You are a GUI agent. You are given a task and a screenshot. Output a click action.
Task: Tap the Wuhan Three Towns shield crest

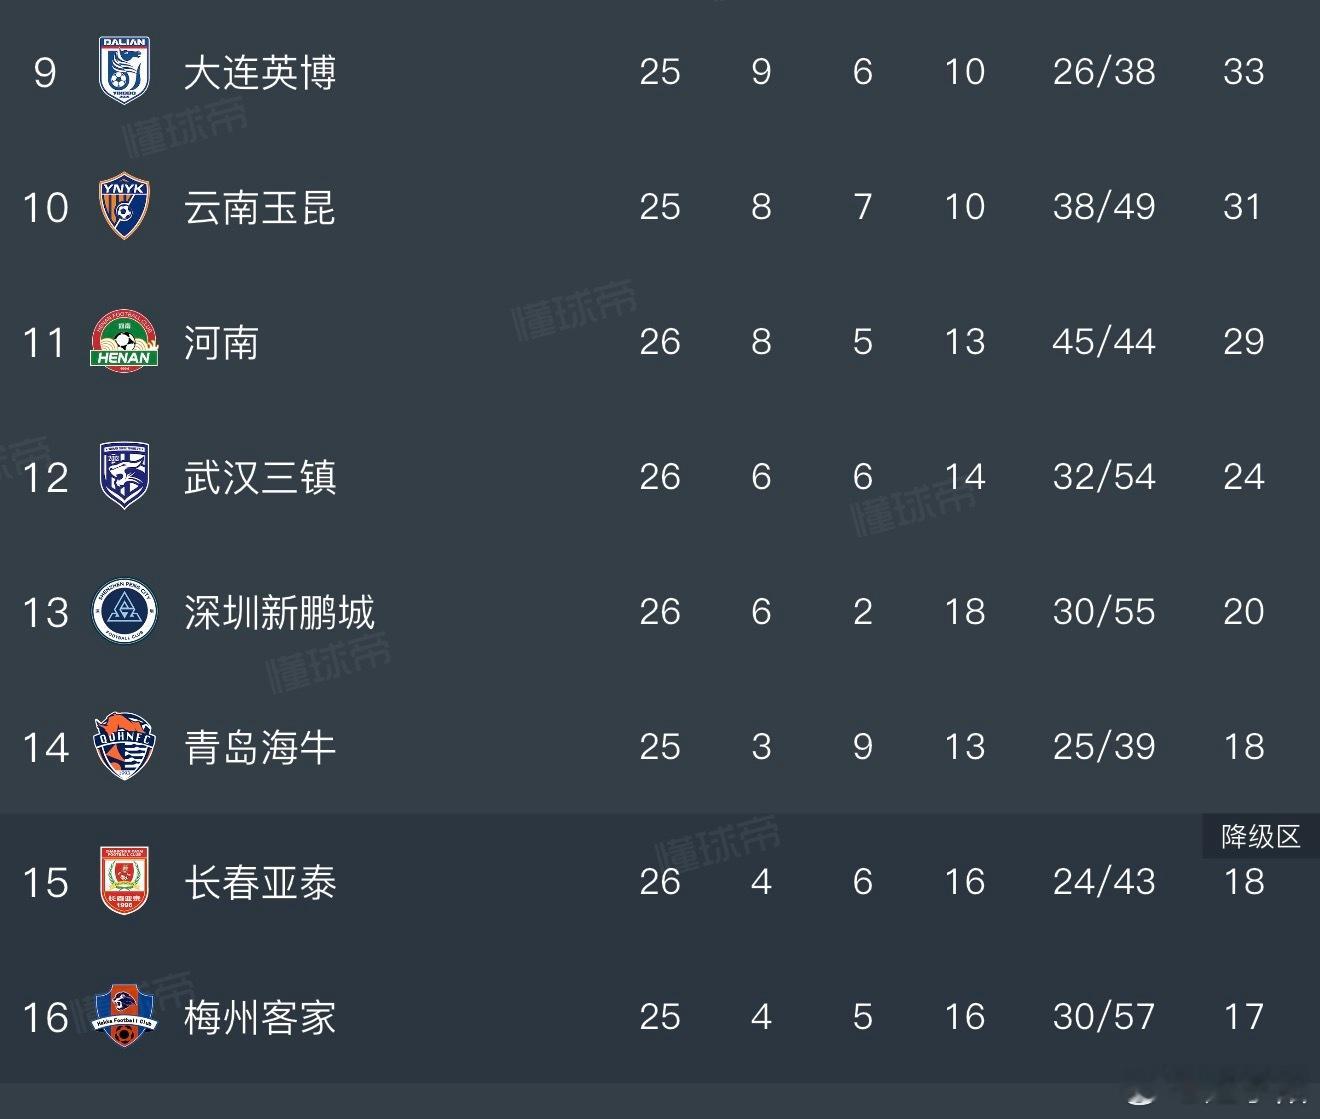tap(124, 476)
